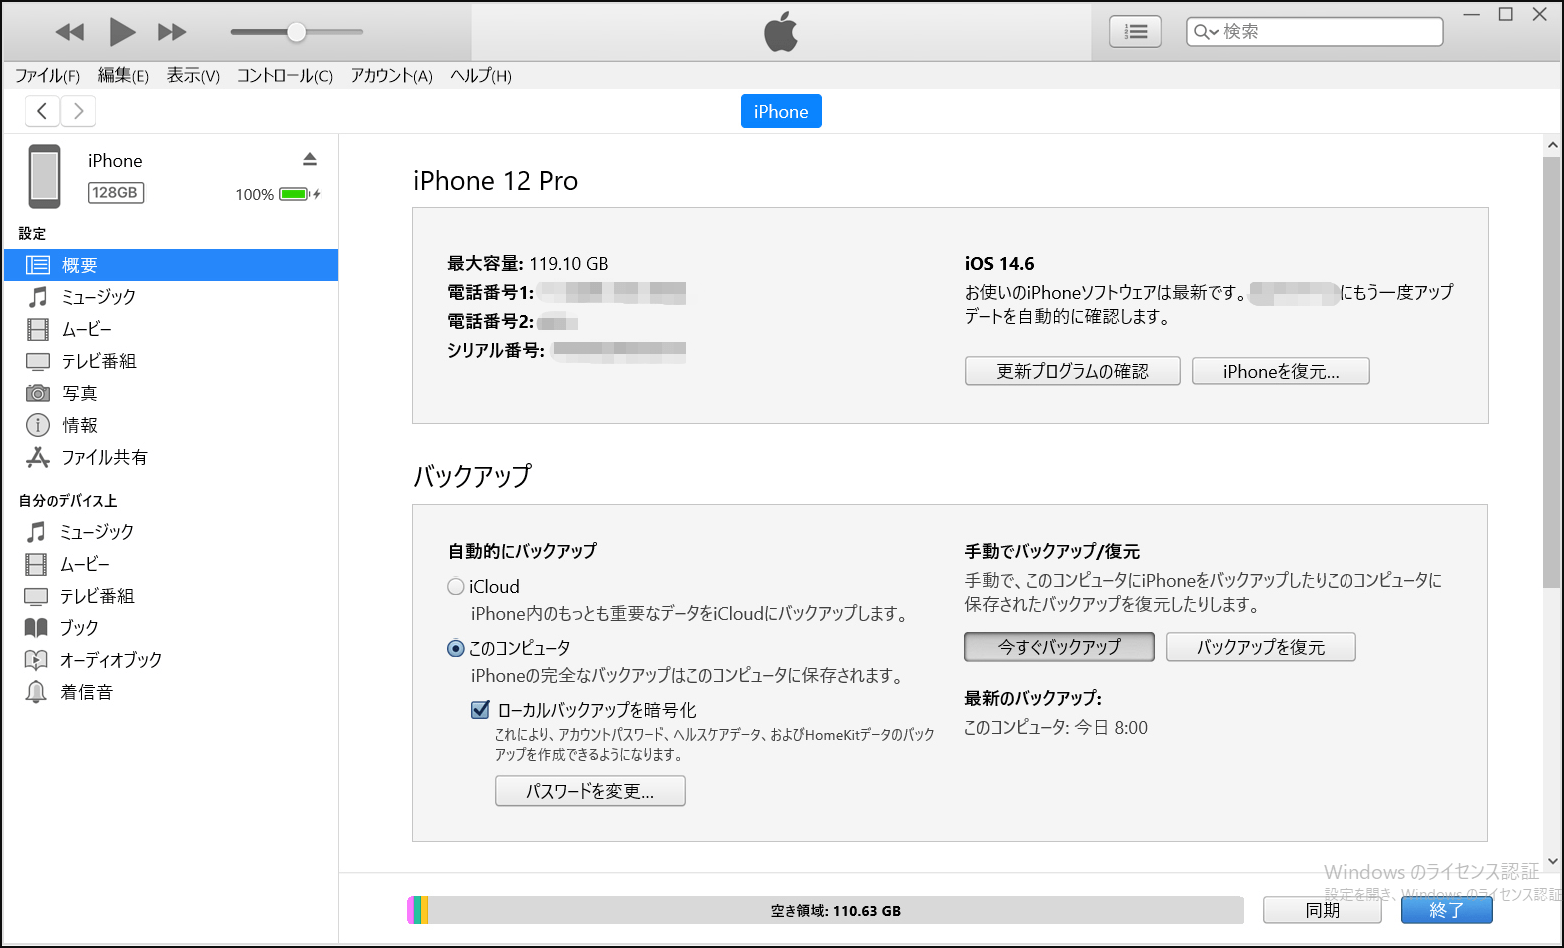Click the Apple logo in the toolbar

pyautogui.click(x=781, y=31)
